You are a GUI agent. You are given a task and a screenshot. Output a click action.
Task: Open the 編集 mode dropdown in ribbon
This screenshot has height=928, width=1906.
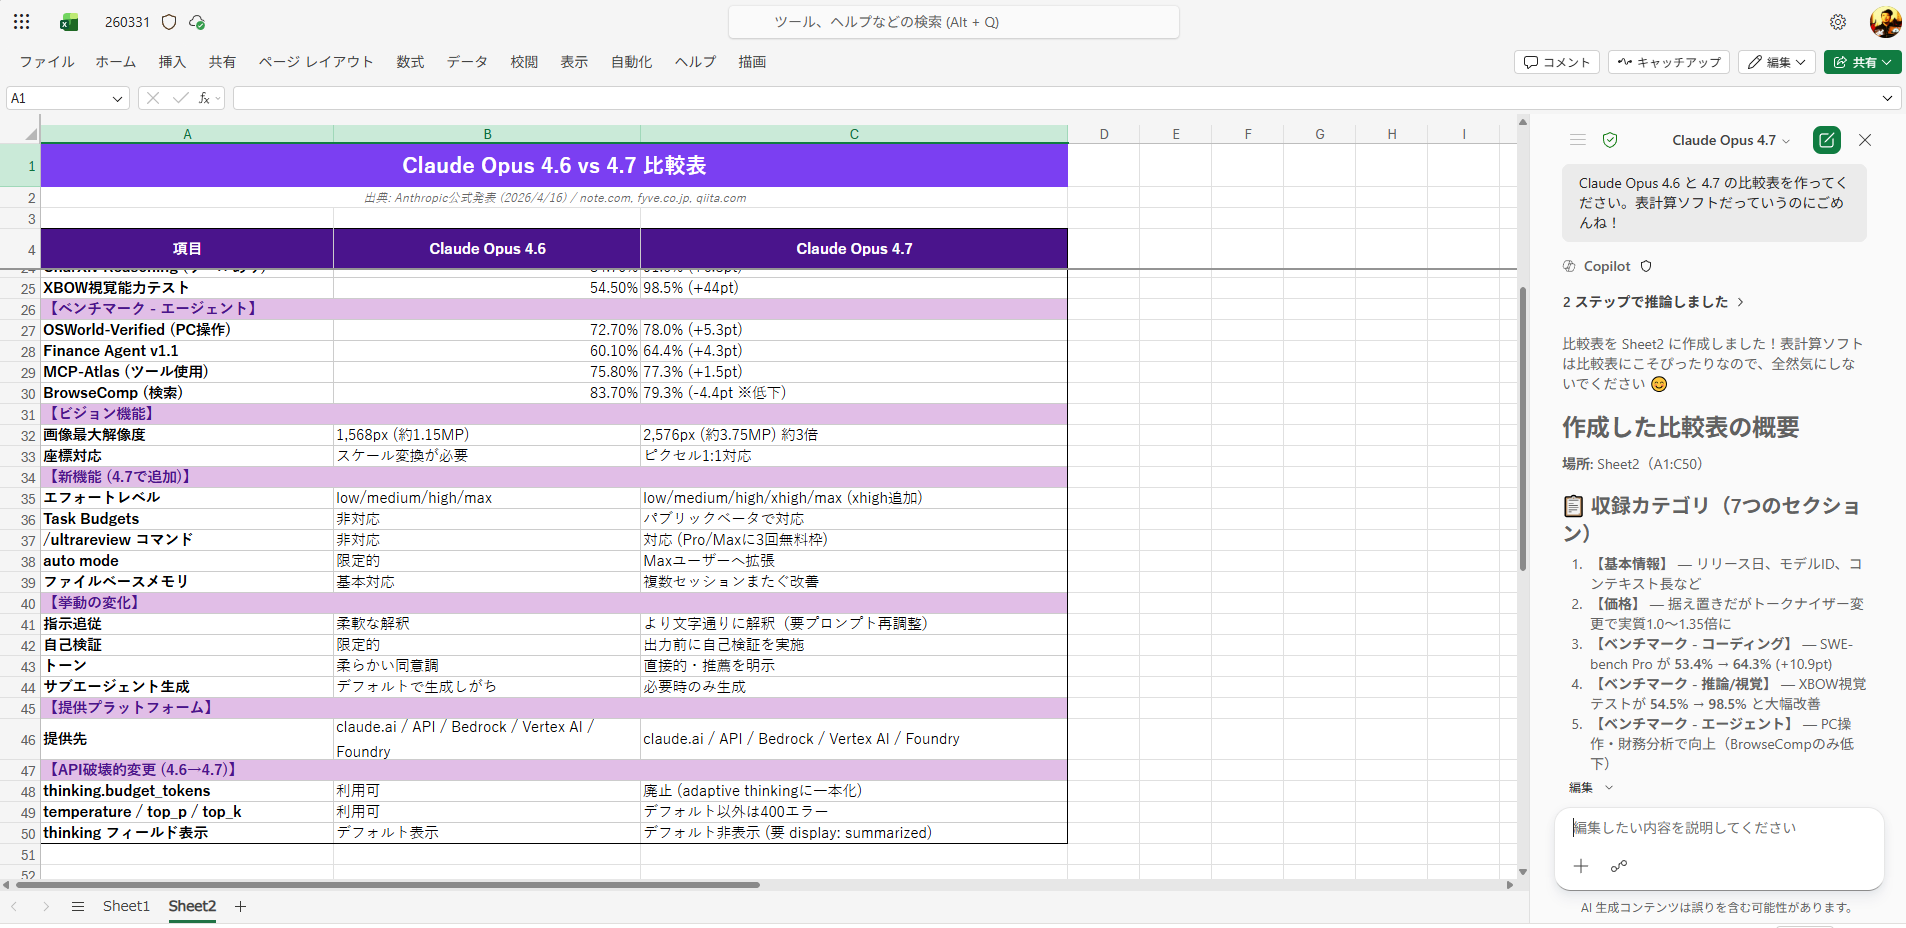(1776, 62)
